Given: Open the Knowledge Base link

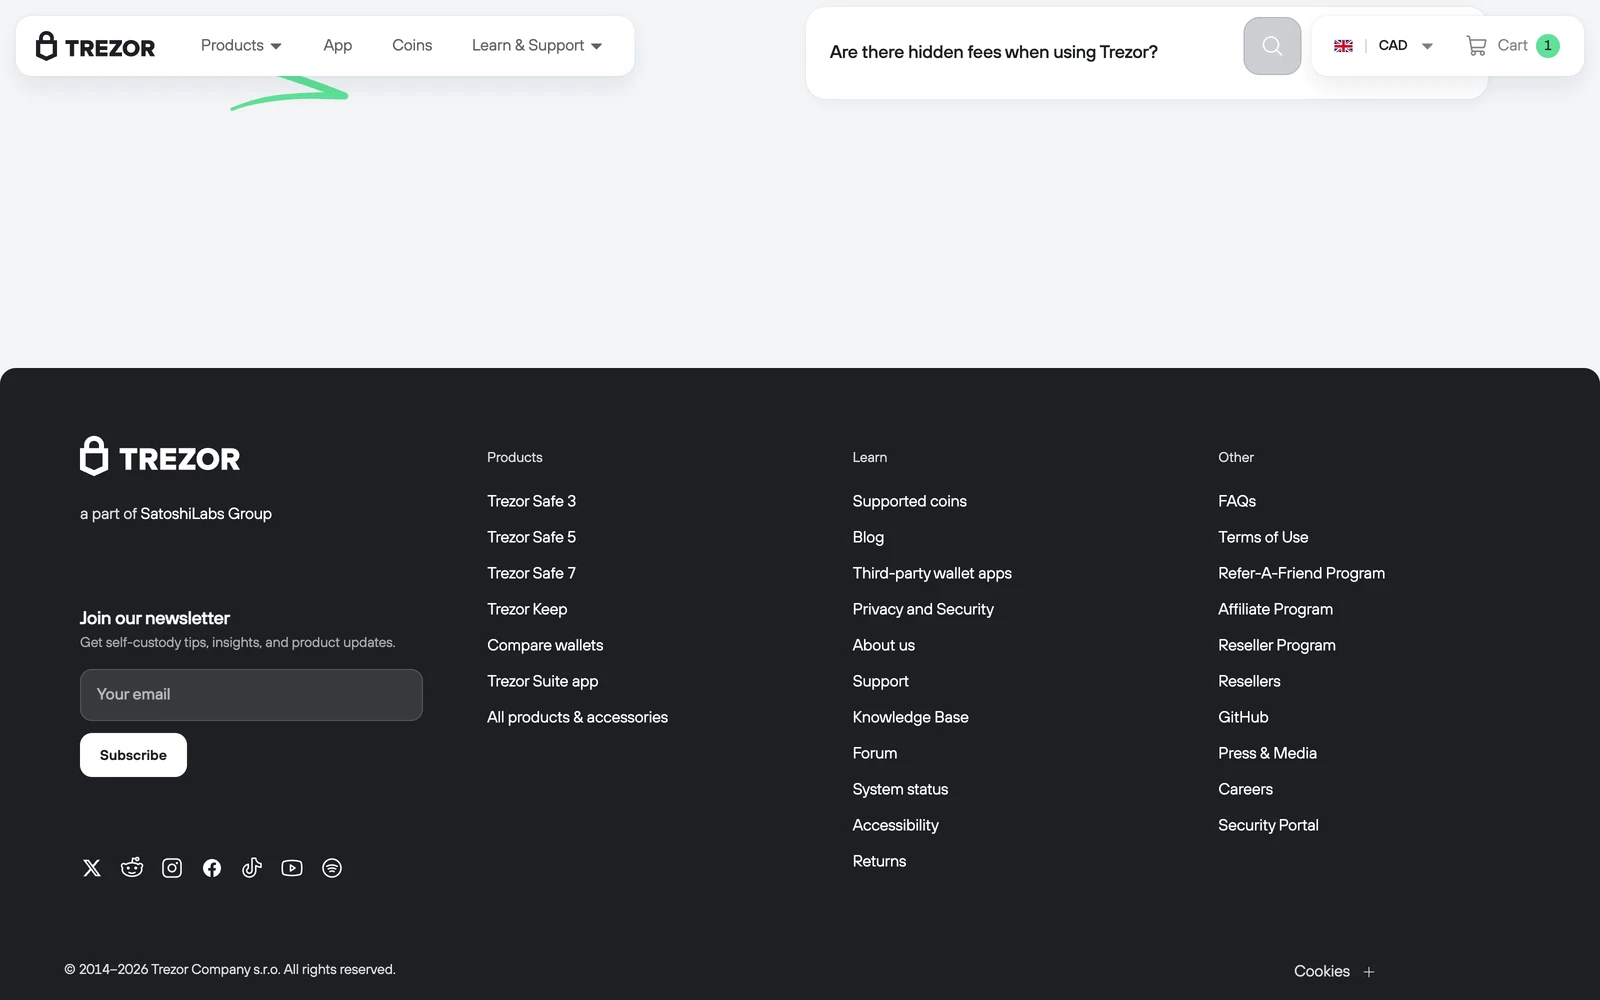Looking at the screenshot, I should click(x=911, y=717).
